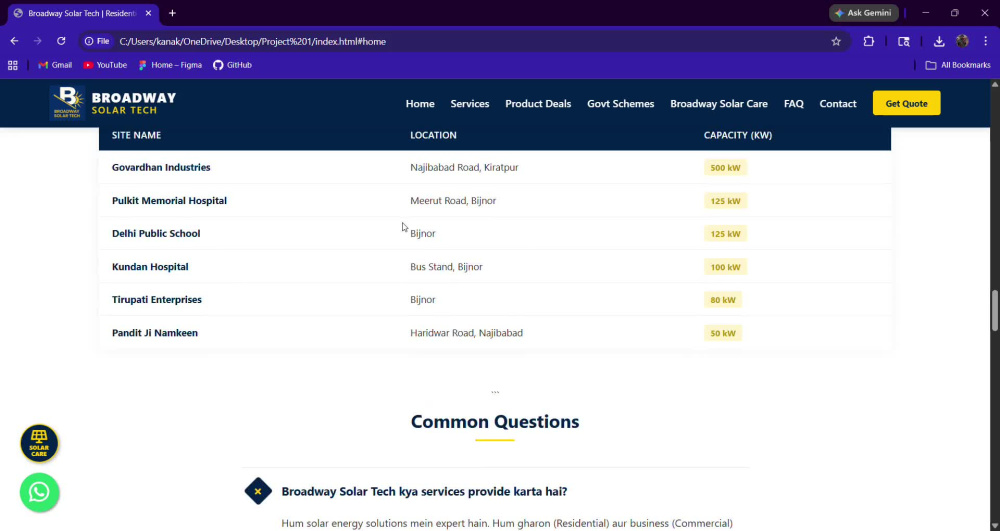Click the SITE NAME column header
1000x531 pixels.
click(136, 135)
